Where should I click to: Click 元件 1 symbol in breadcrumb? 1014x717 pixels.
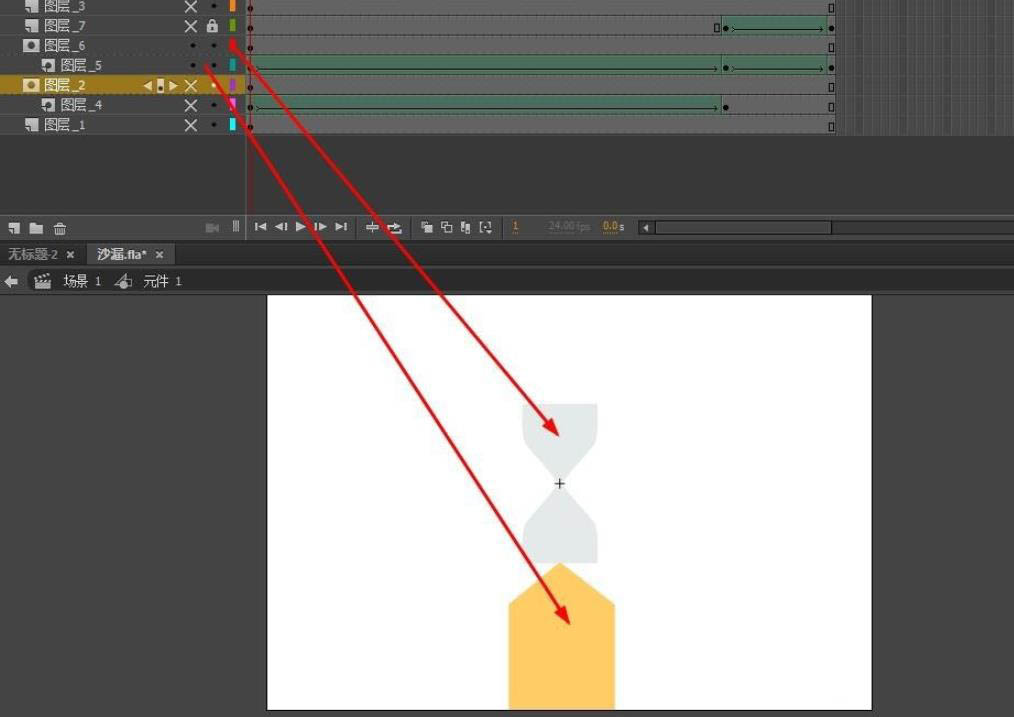tap(162, 281)
